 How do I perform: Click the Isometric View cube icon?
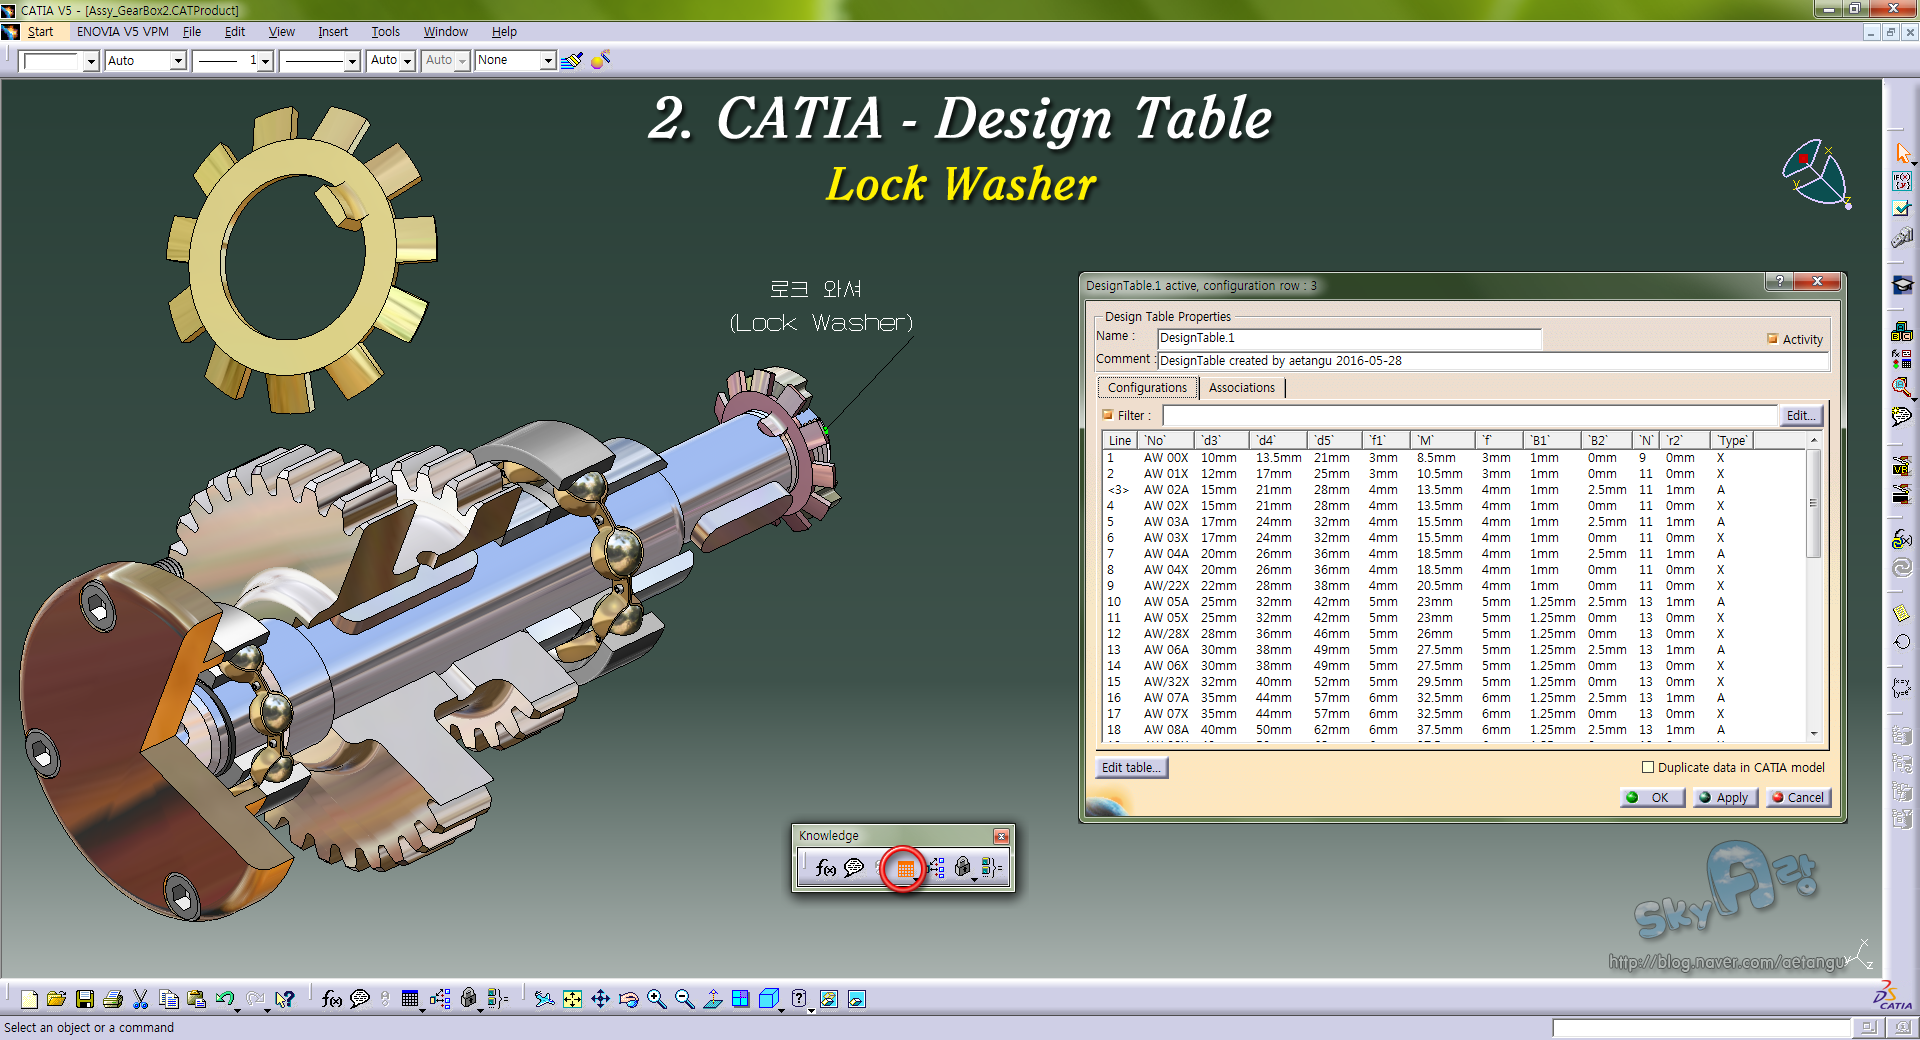click(768, 999)
